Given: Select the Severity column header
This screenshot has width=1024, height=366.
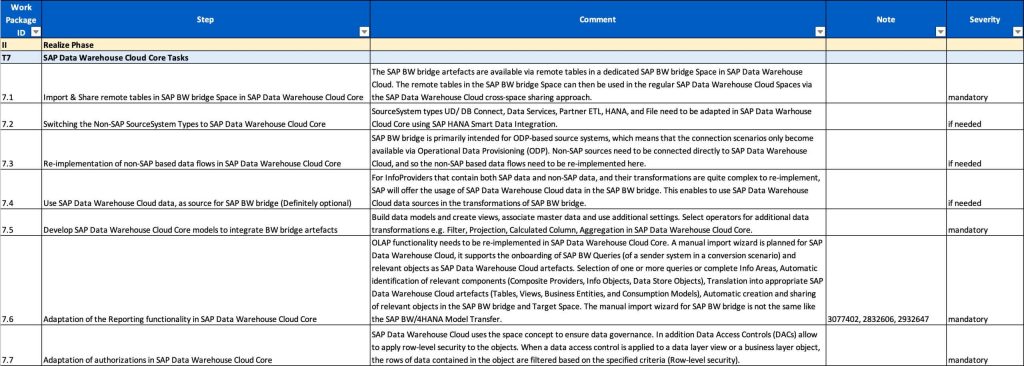Looking at the screenshot, I should (985, 19).
